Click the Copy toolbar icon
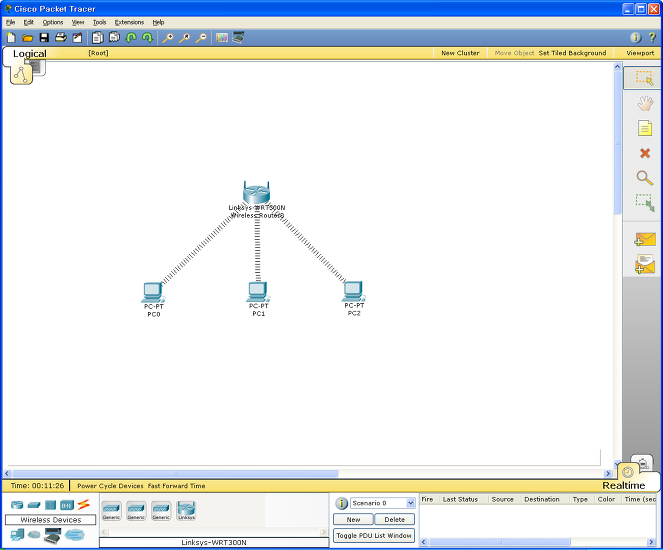 point(98,38)
